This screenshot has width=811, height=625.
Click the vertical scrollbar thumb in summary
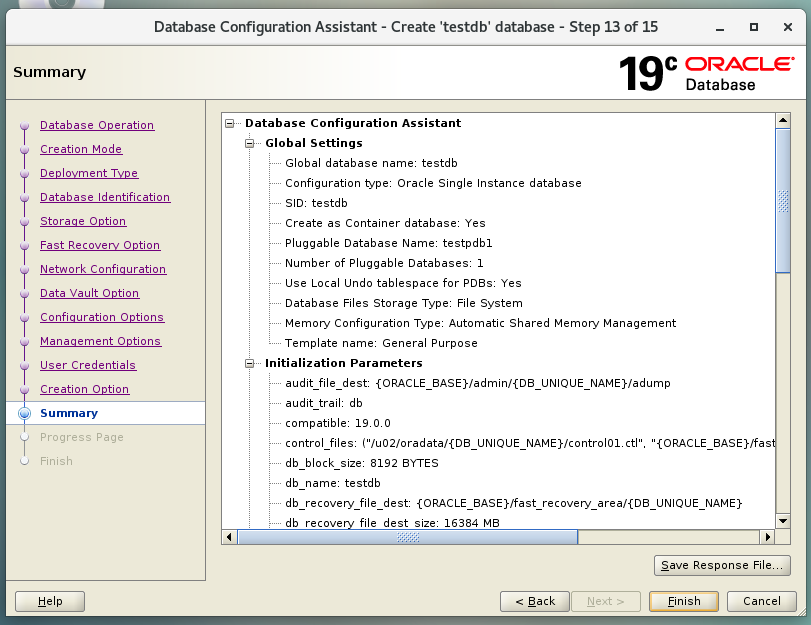(783, 200)
